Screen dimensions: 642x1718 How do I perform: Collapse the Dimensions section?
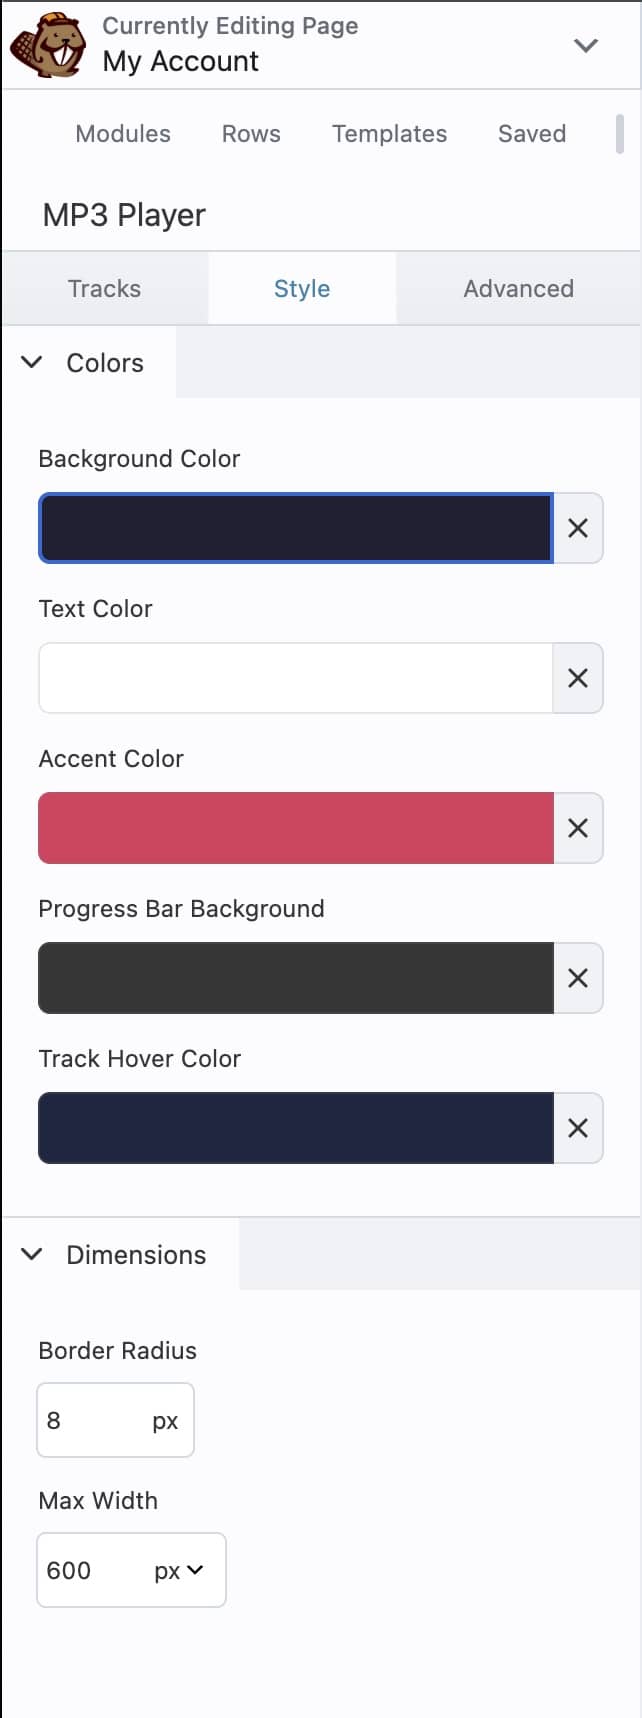tap(32, 1254)
